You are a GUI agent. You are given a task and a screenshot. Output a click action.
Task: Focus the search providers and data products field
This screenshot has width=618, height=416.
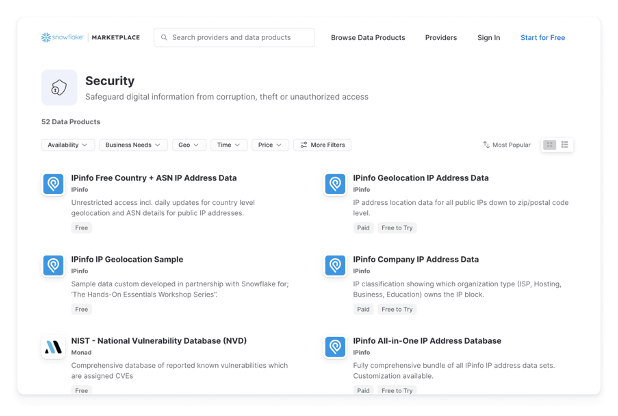(x=234, y=37)
